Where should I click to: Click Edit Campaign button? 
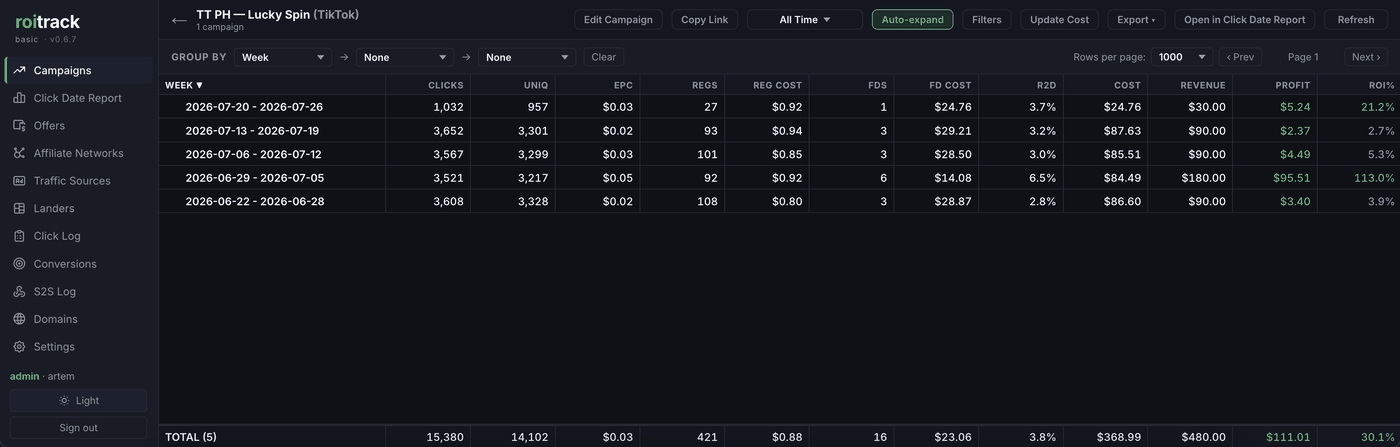[618, 20]
